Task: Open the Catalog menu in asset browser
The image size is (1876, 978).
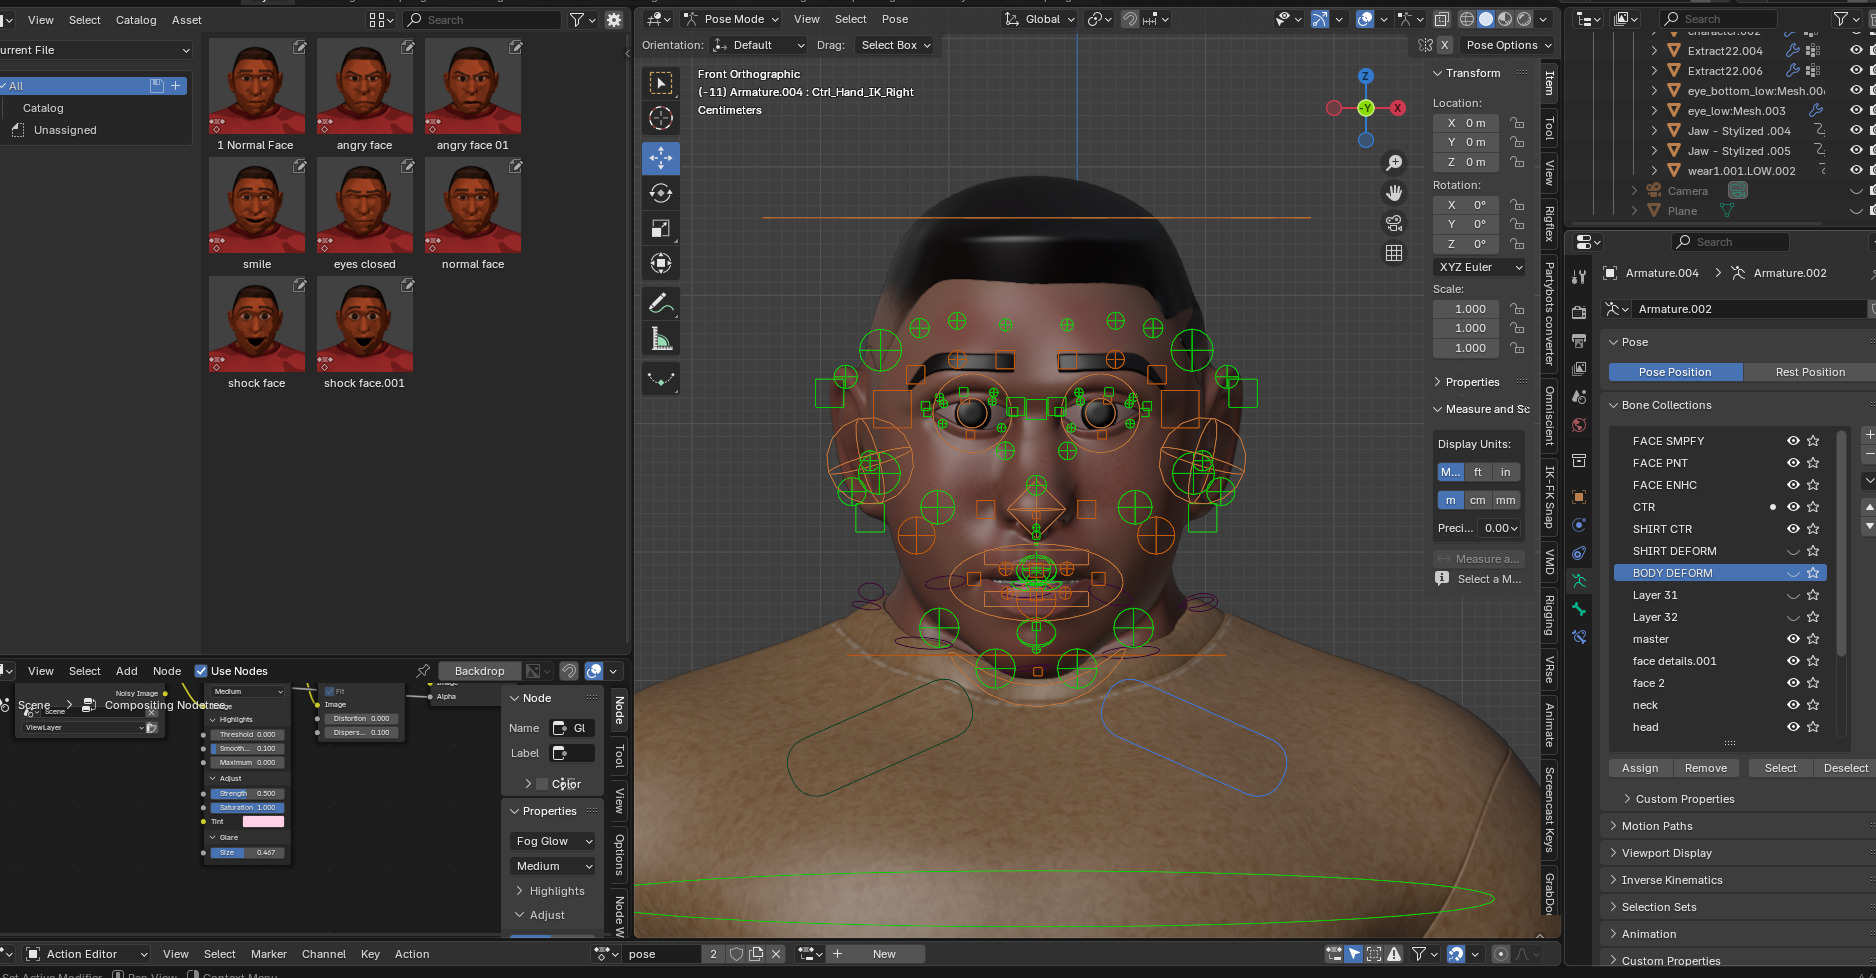Action: 136,20
